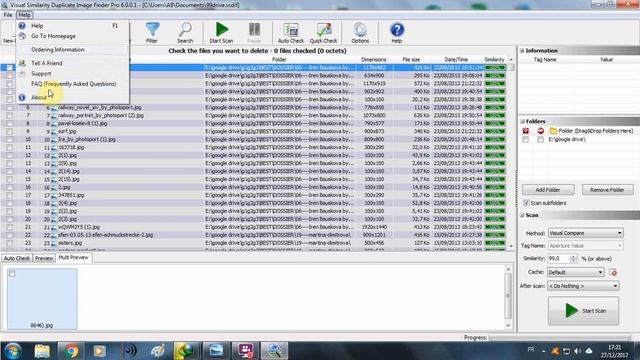Viewport: 640px width, 360px height.
Task: Click the preview pane vertical scrollbar
Action: (x=508, y=297)
